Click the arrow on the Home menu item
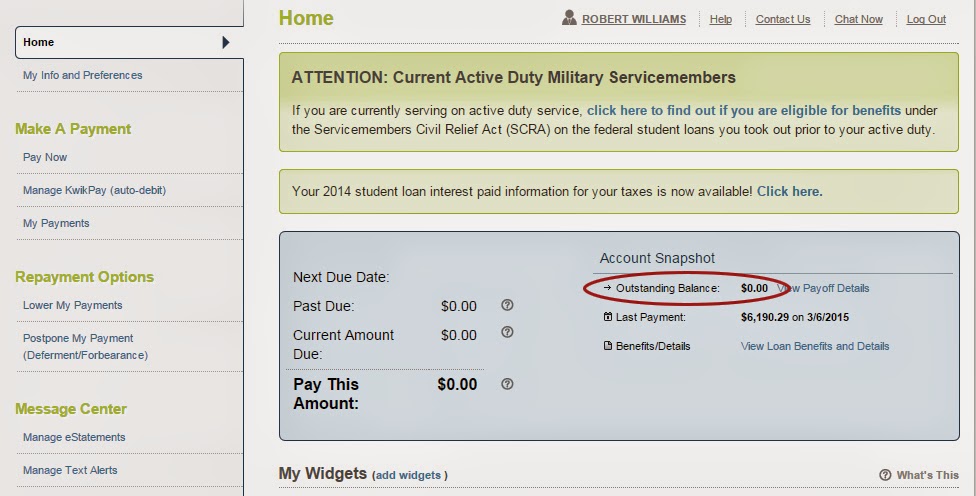 (x=226, y=42)
